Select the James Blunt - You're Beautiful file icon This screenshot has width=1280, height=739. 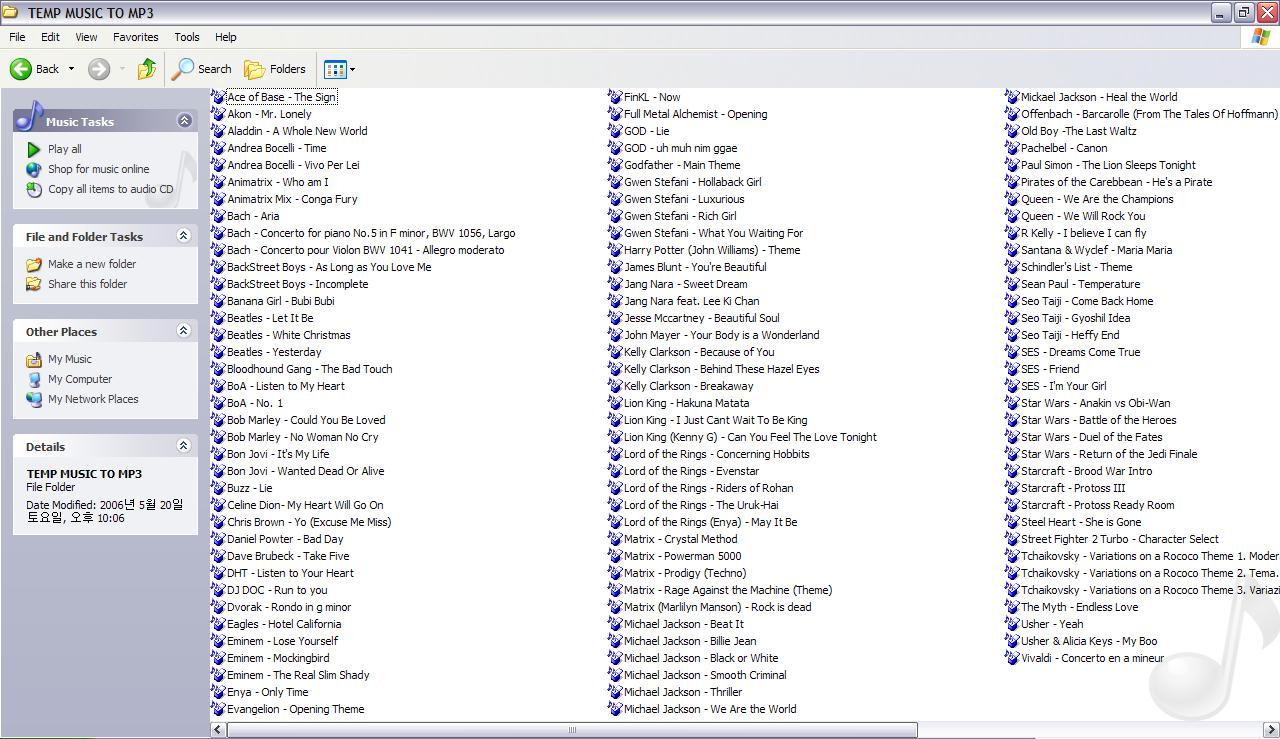click(x=615, y=267)
